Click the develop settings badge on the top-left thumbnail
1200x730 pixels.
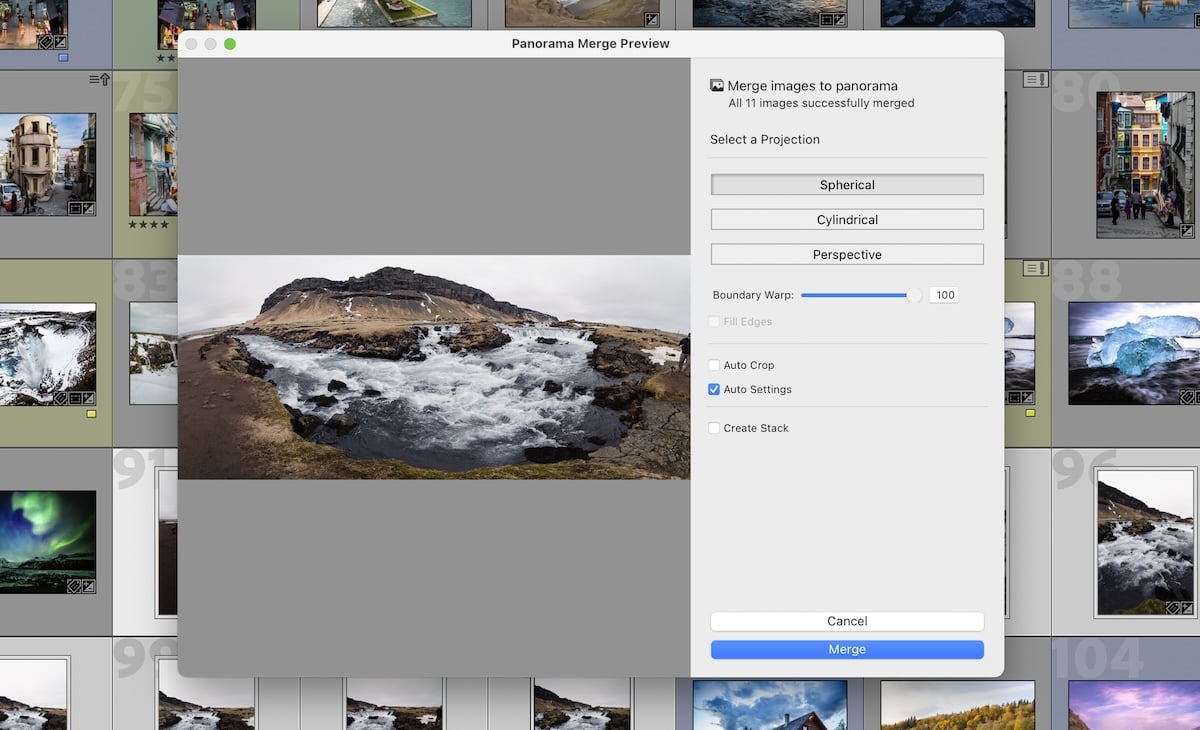pos(59,42)
